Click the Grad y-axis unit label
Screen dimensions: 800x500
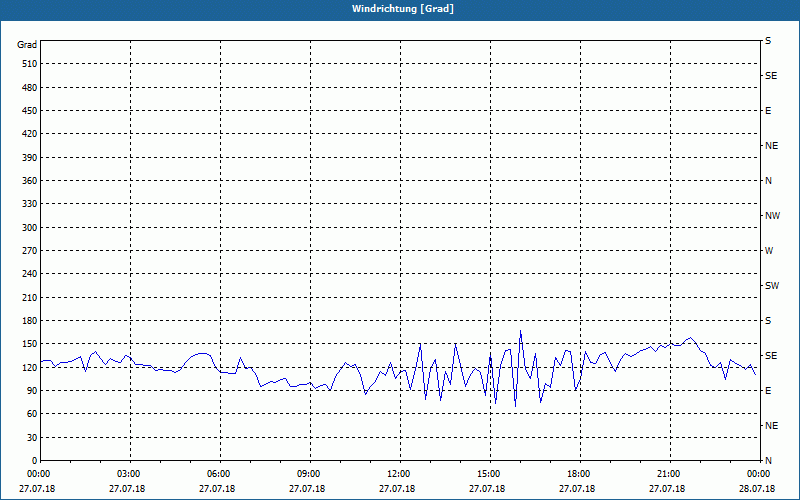point(27,45)
